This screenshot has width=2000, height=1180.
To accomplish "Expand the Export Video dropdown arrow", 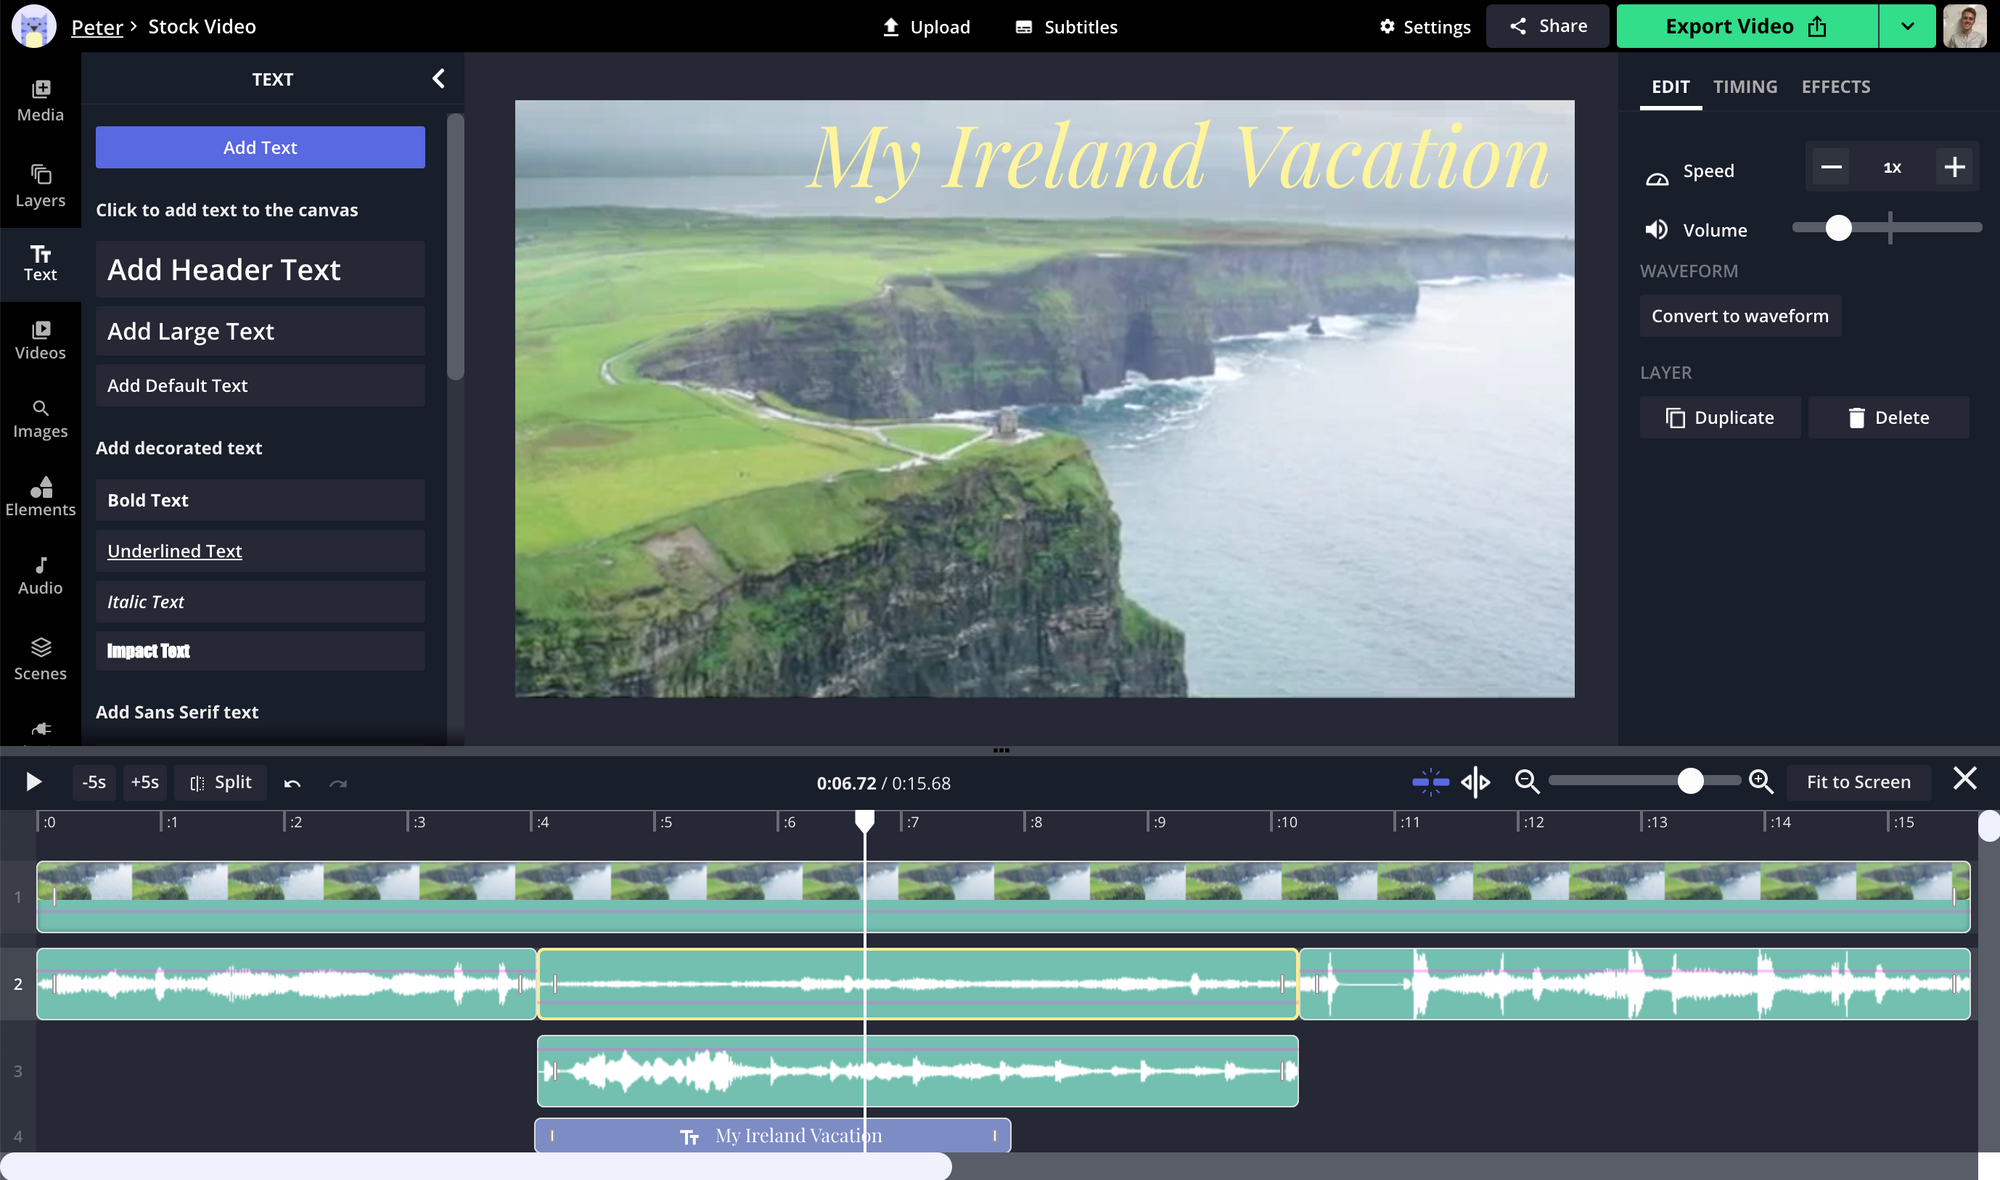I will pyautogui.click(x=1907, y=27).
